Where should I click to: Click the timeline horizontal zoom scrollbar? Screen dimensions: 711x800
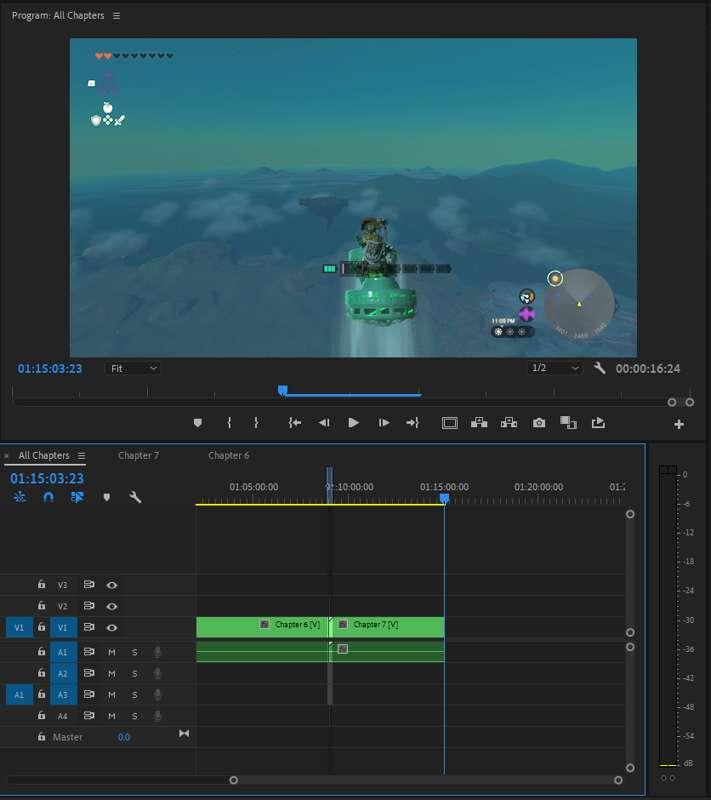click(x=426, y=780)
